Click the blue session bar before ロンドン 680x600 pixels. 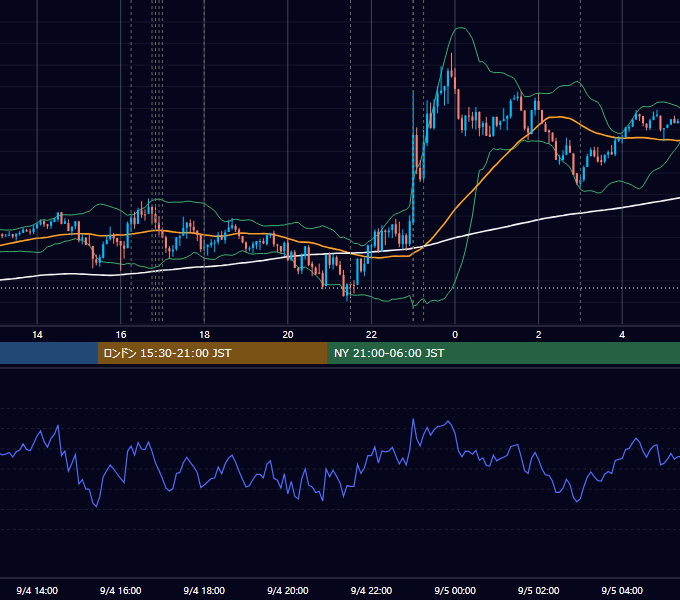tap(49, 353)
